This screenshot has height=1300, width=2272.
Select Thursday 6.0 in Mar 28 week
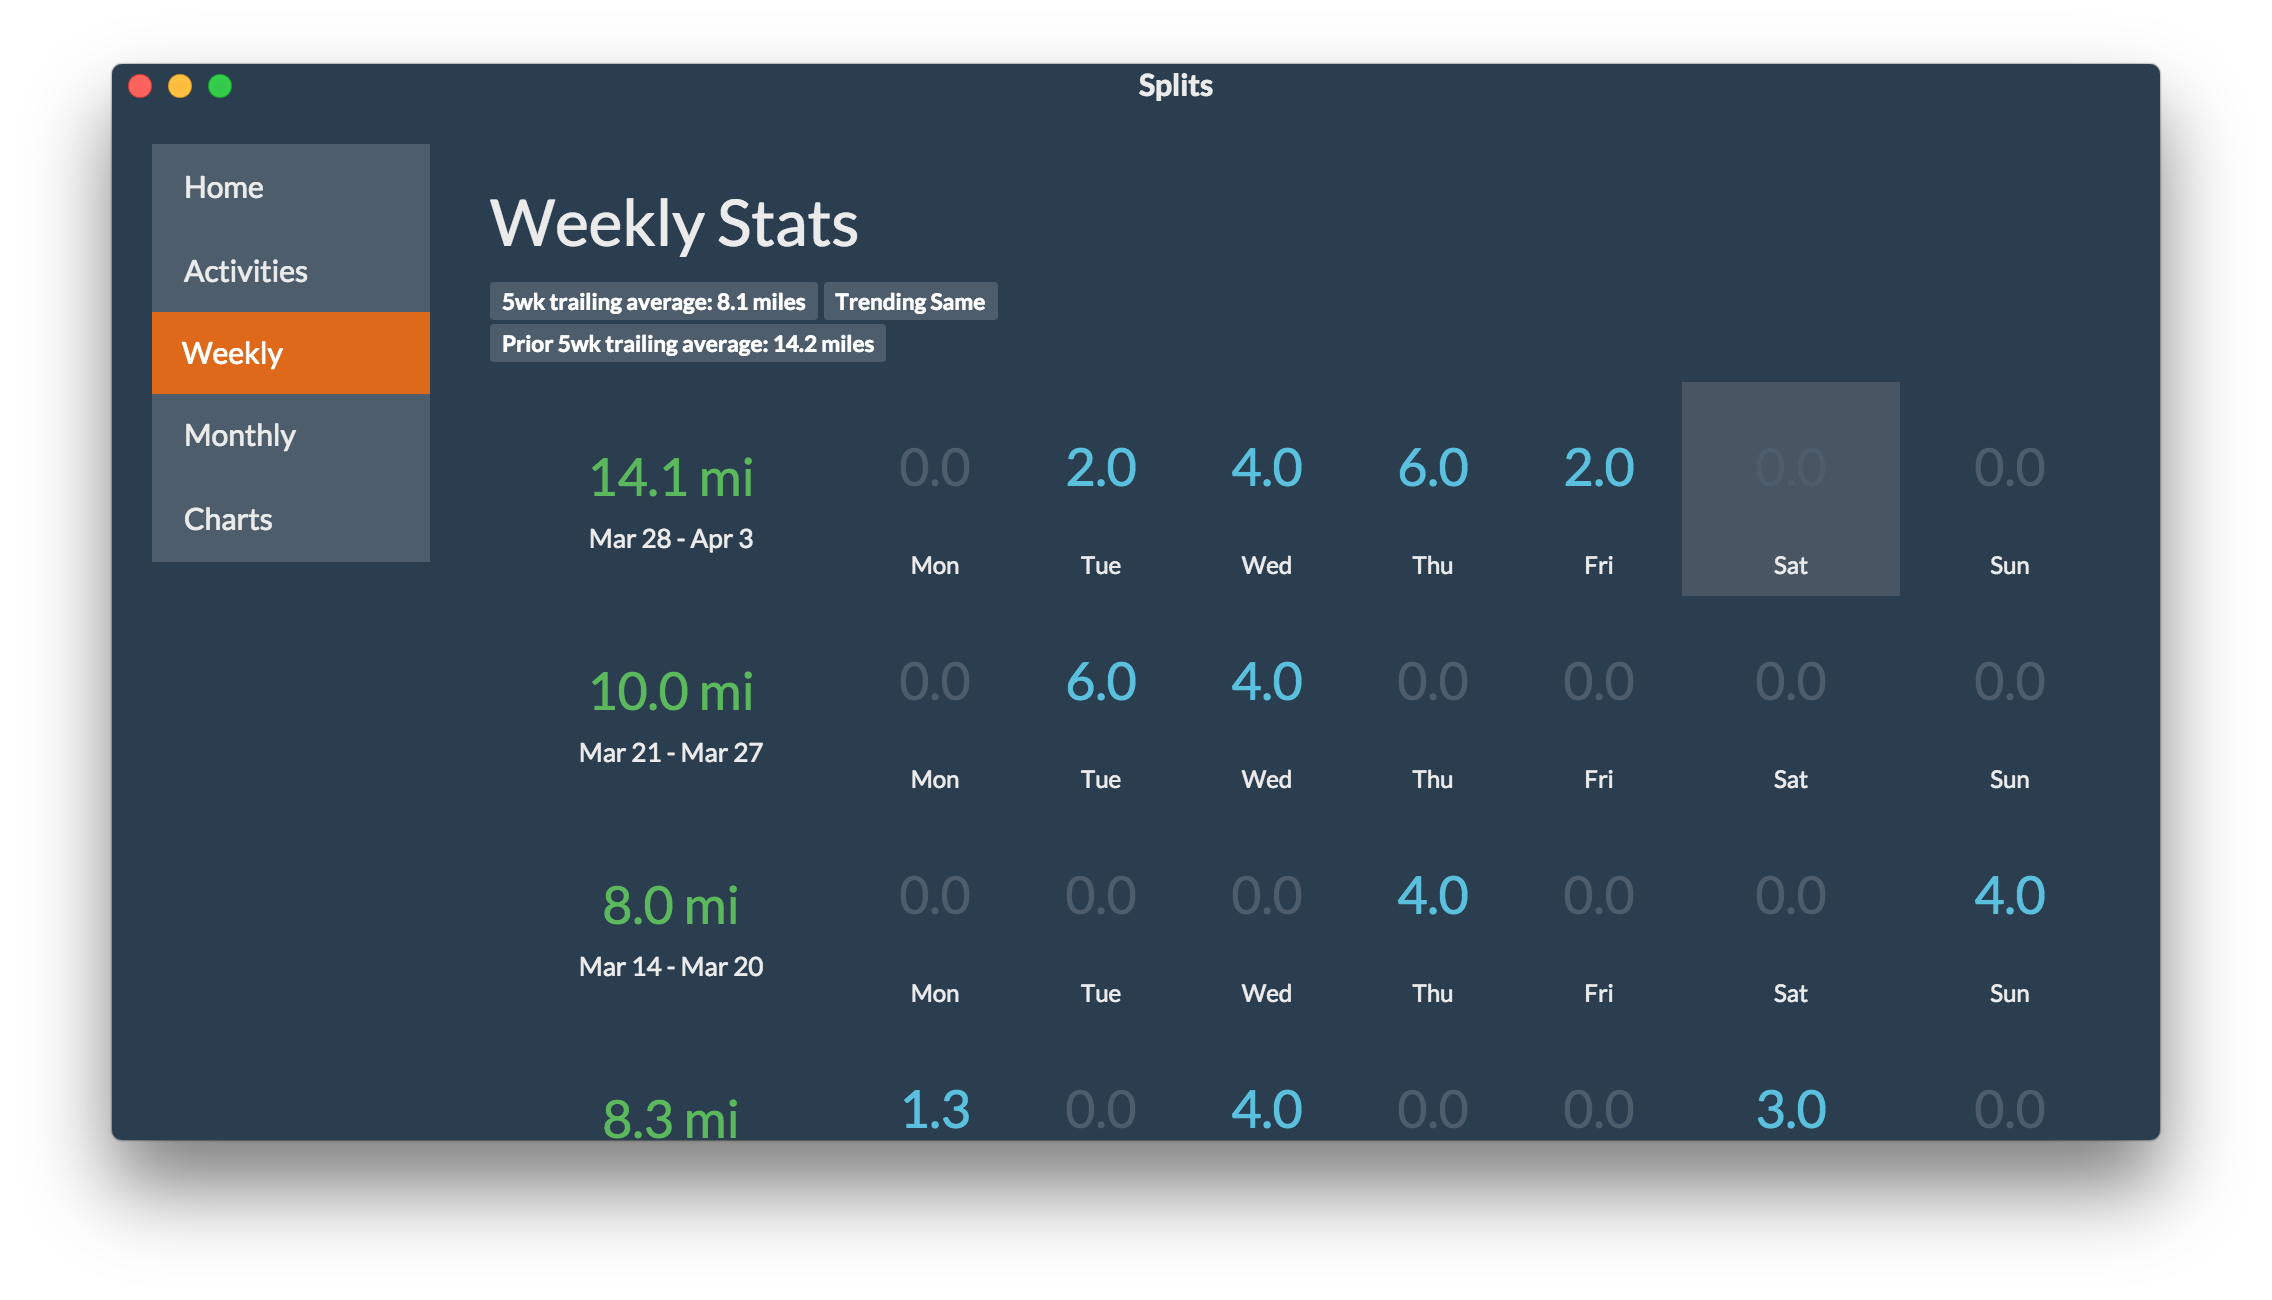coord(1432,468)
